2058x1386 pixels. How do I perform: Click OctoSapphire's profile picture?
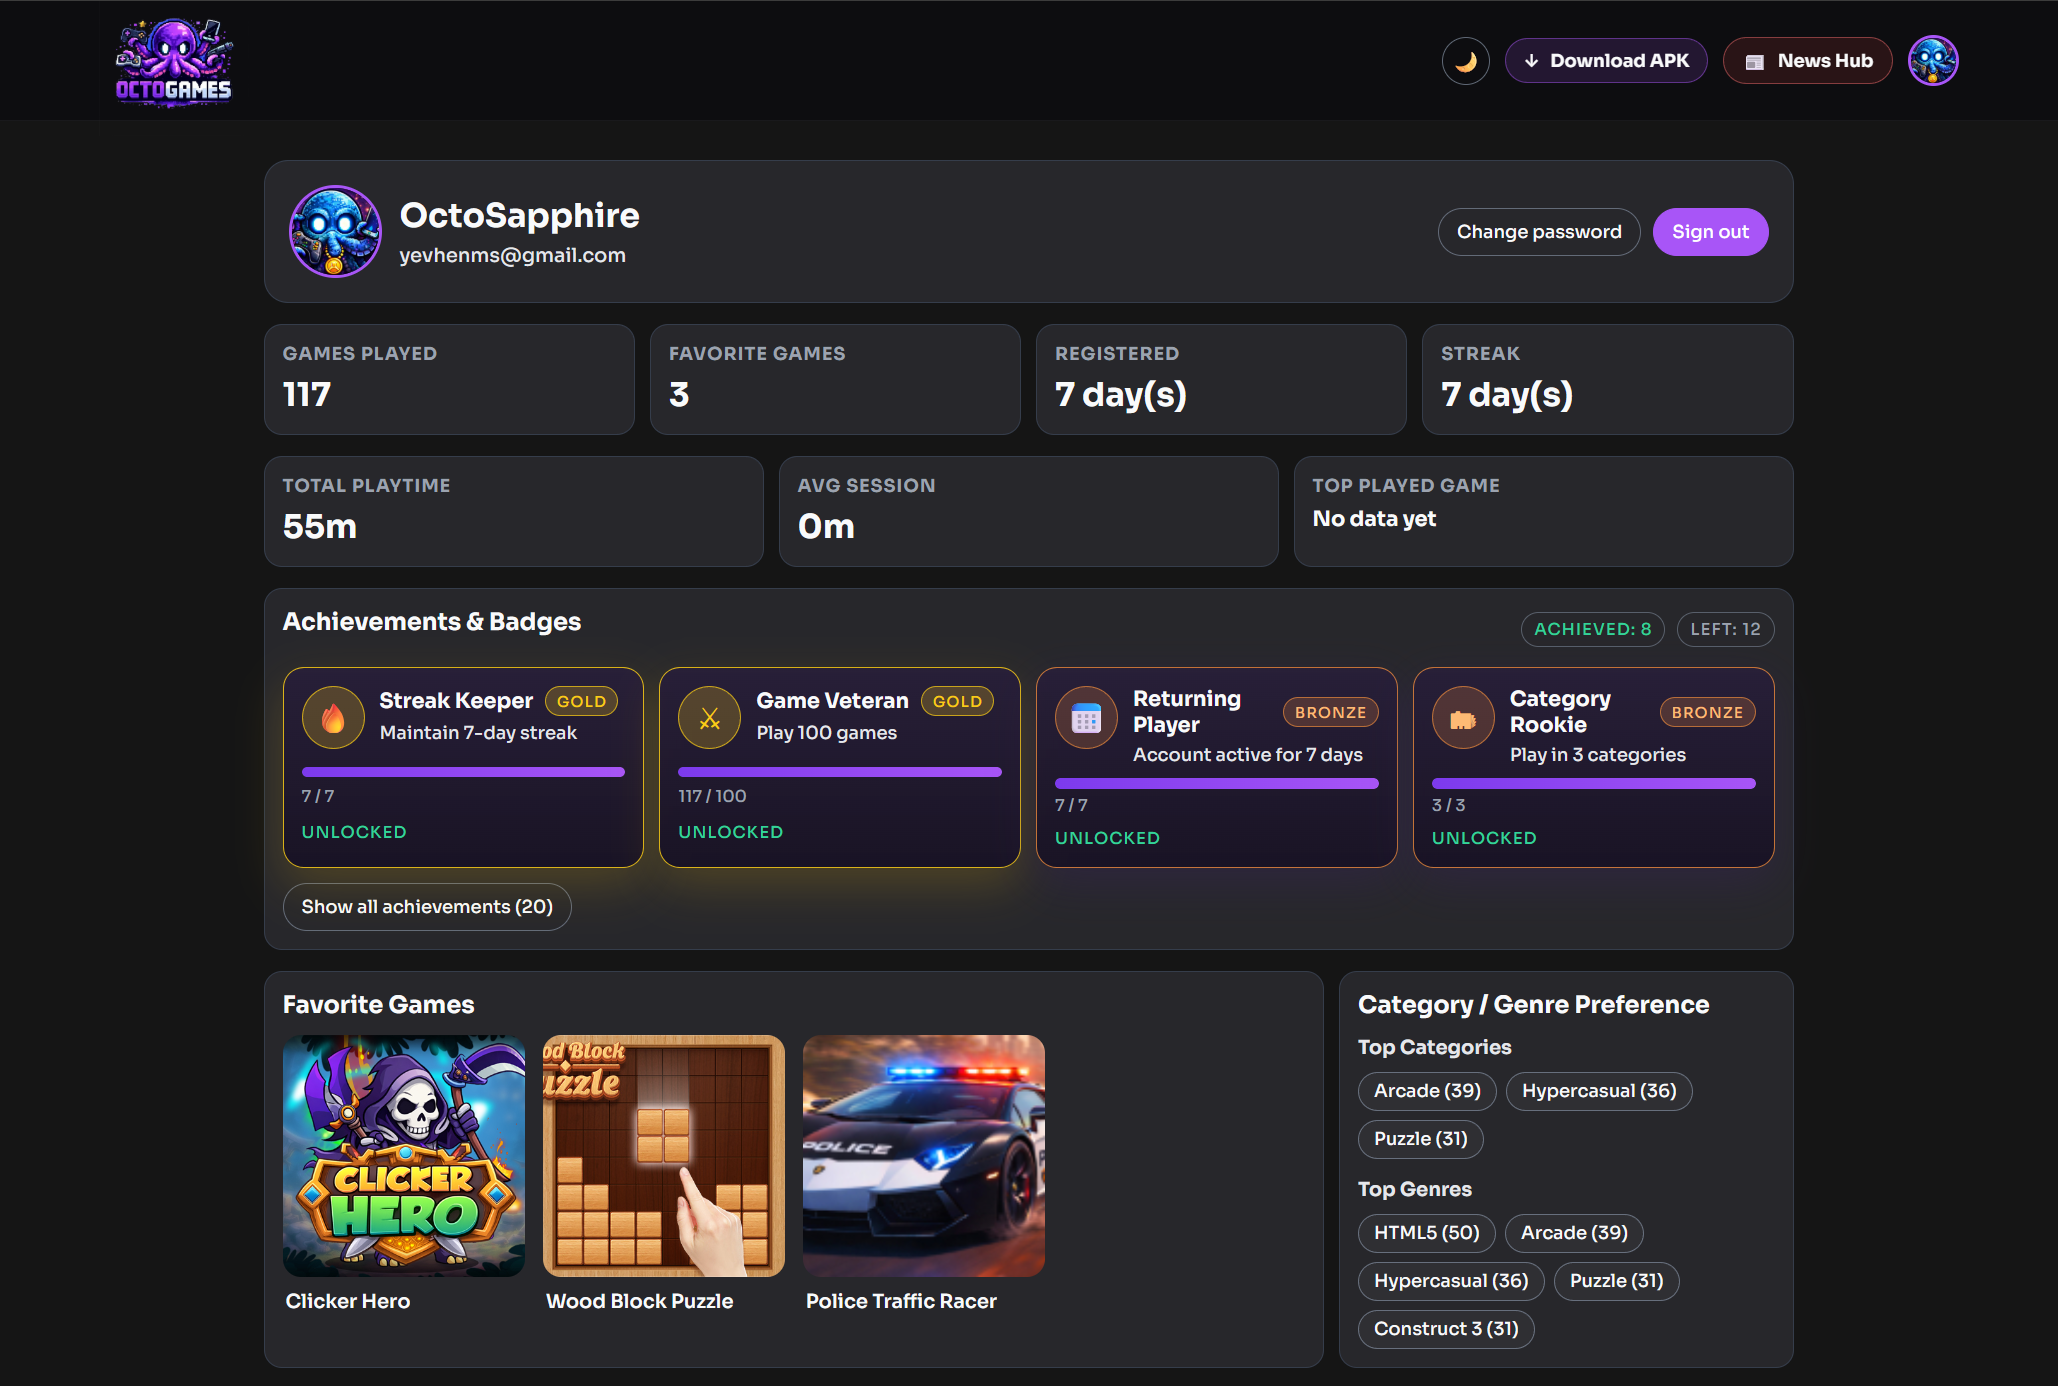pyautogui.click(x=335, y=231)
